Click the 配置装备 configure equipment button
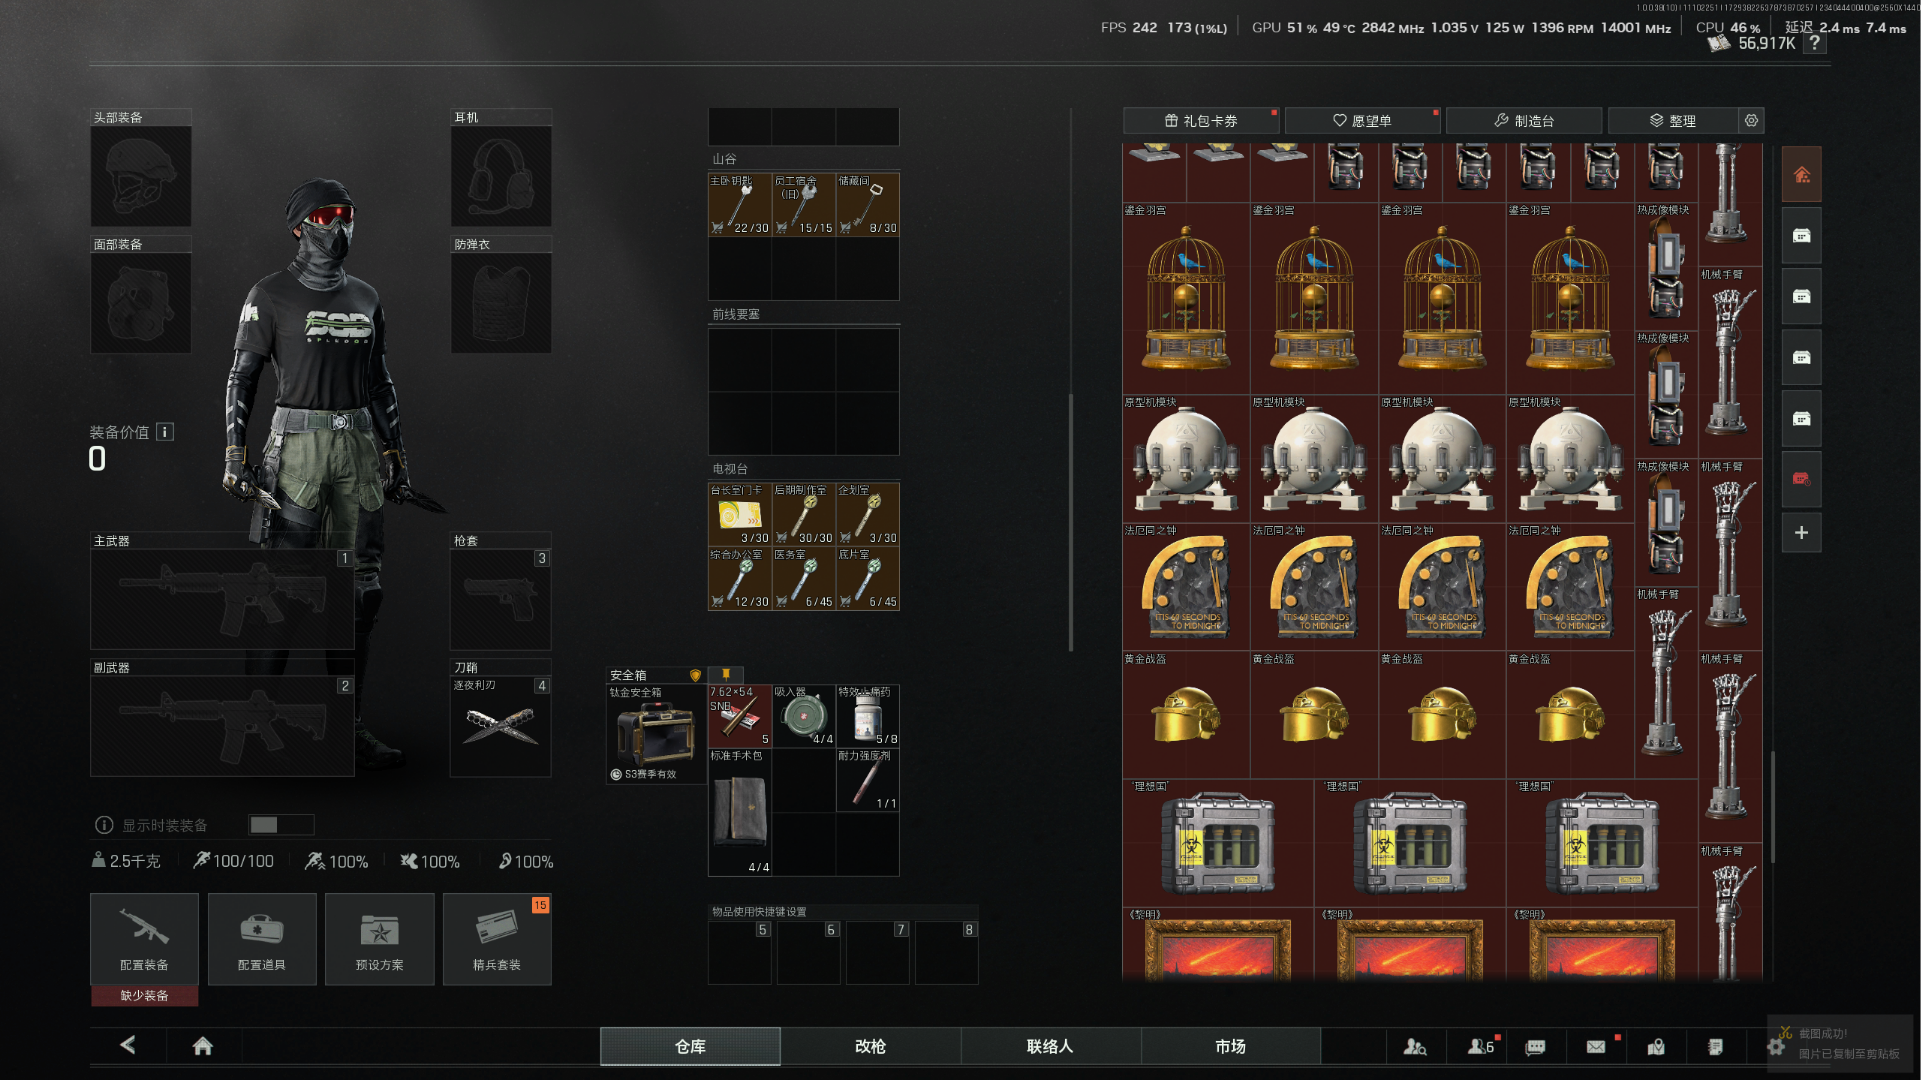This screenshot has height=1080, width=1921. [144, 939]
